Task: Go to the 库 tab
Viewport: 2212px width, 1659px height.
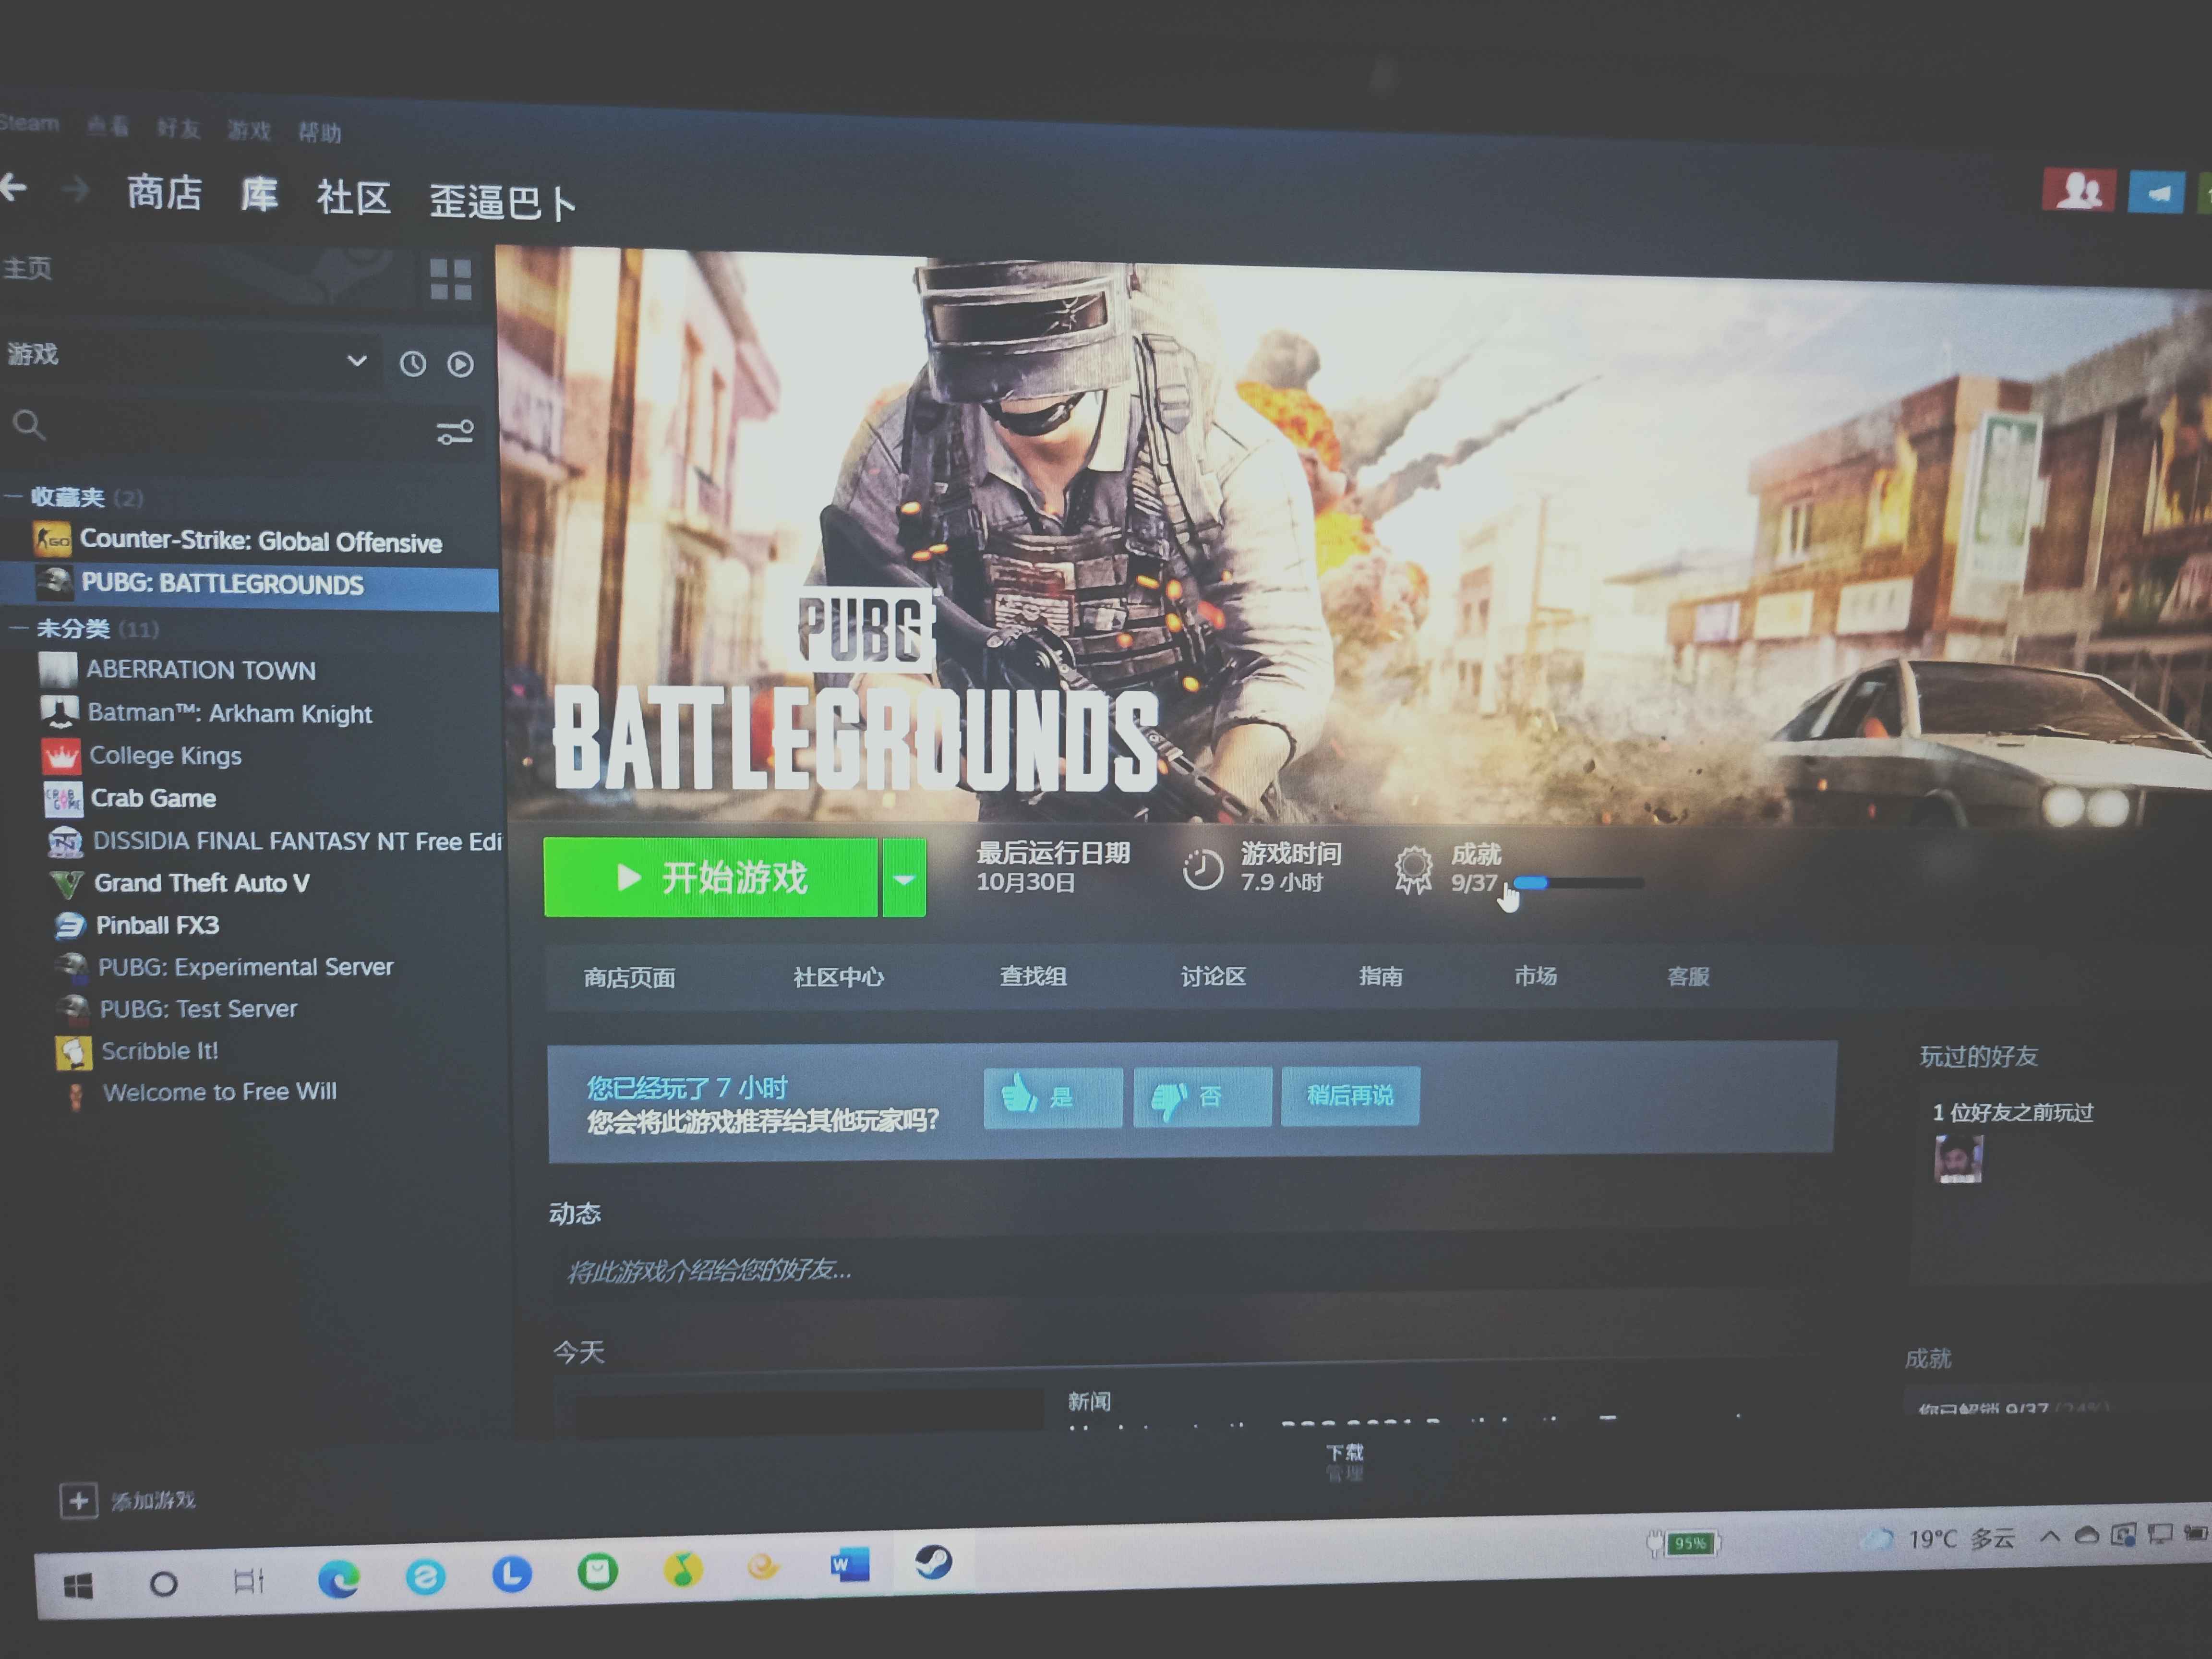Action: pos(259,194)
